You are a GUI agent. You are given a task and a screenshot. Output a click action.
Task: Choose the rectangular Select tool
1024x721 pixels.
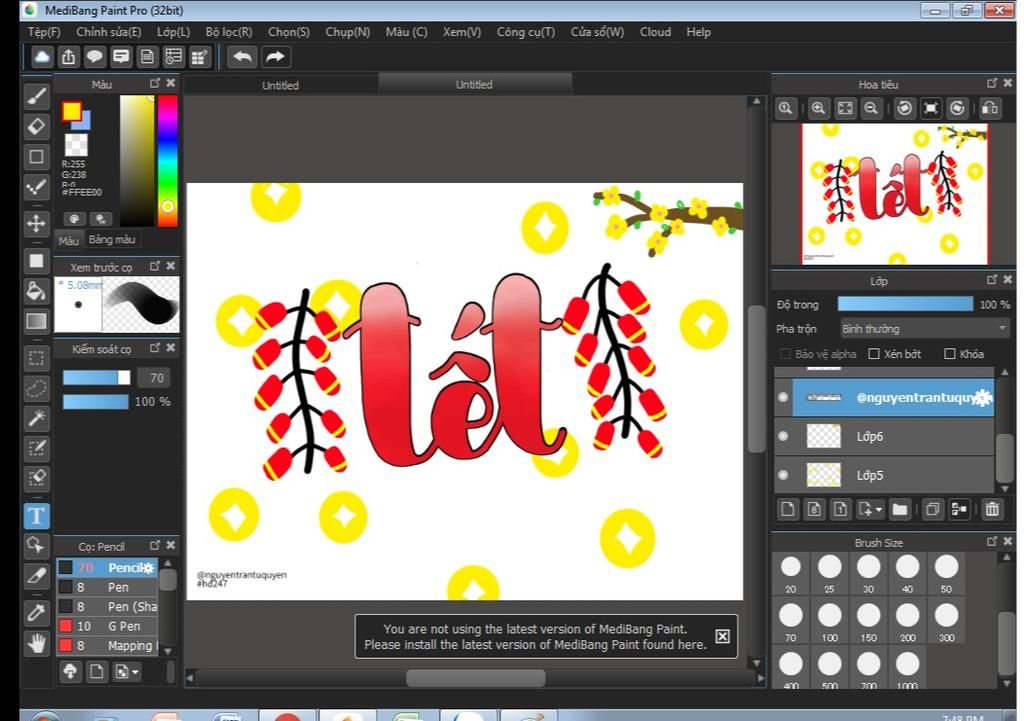point(37,358)
